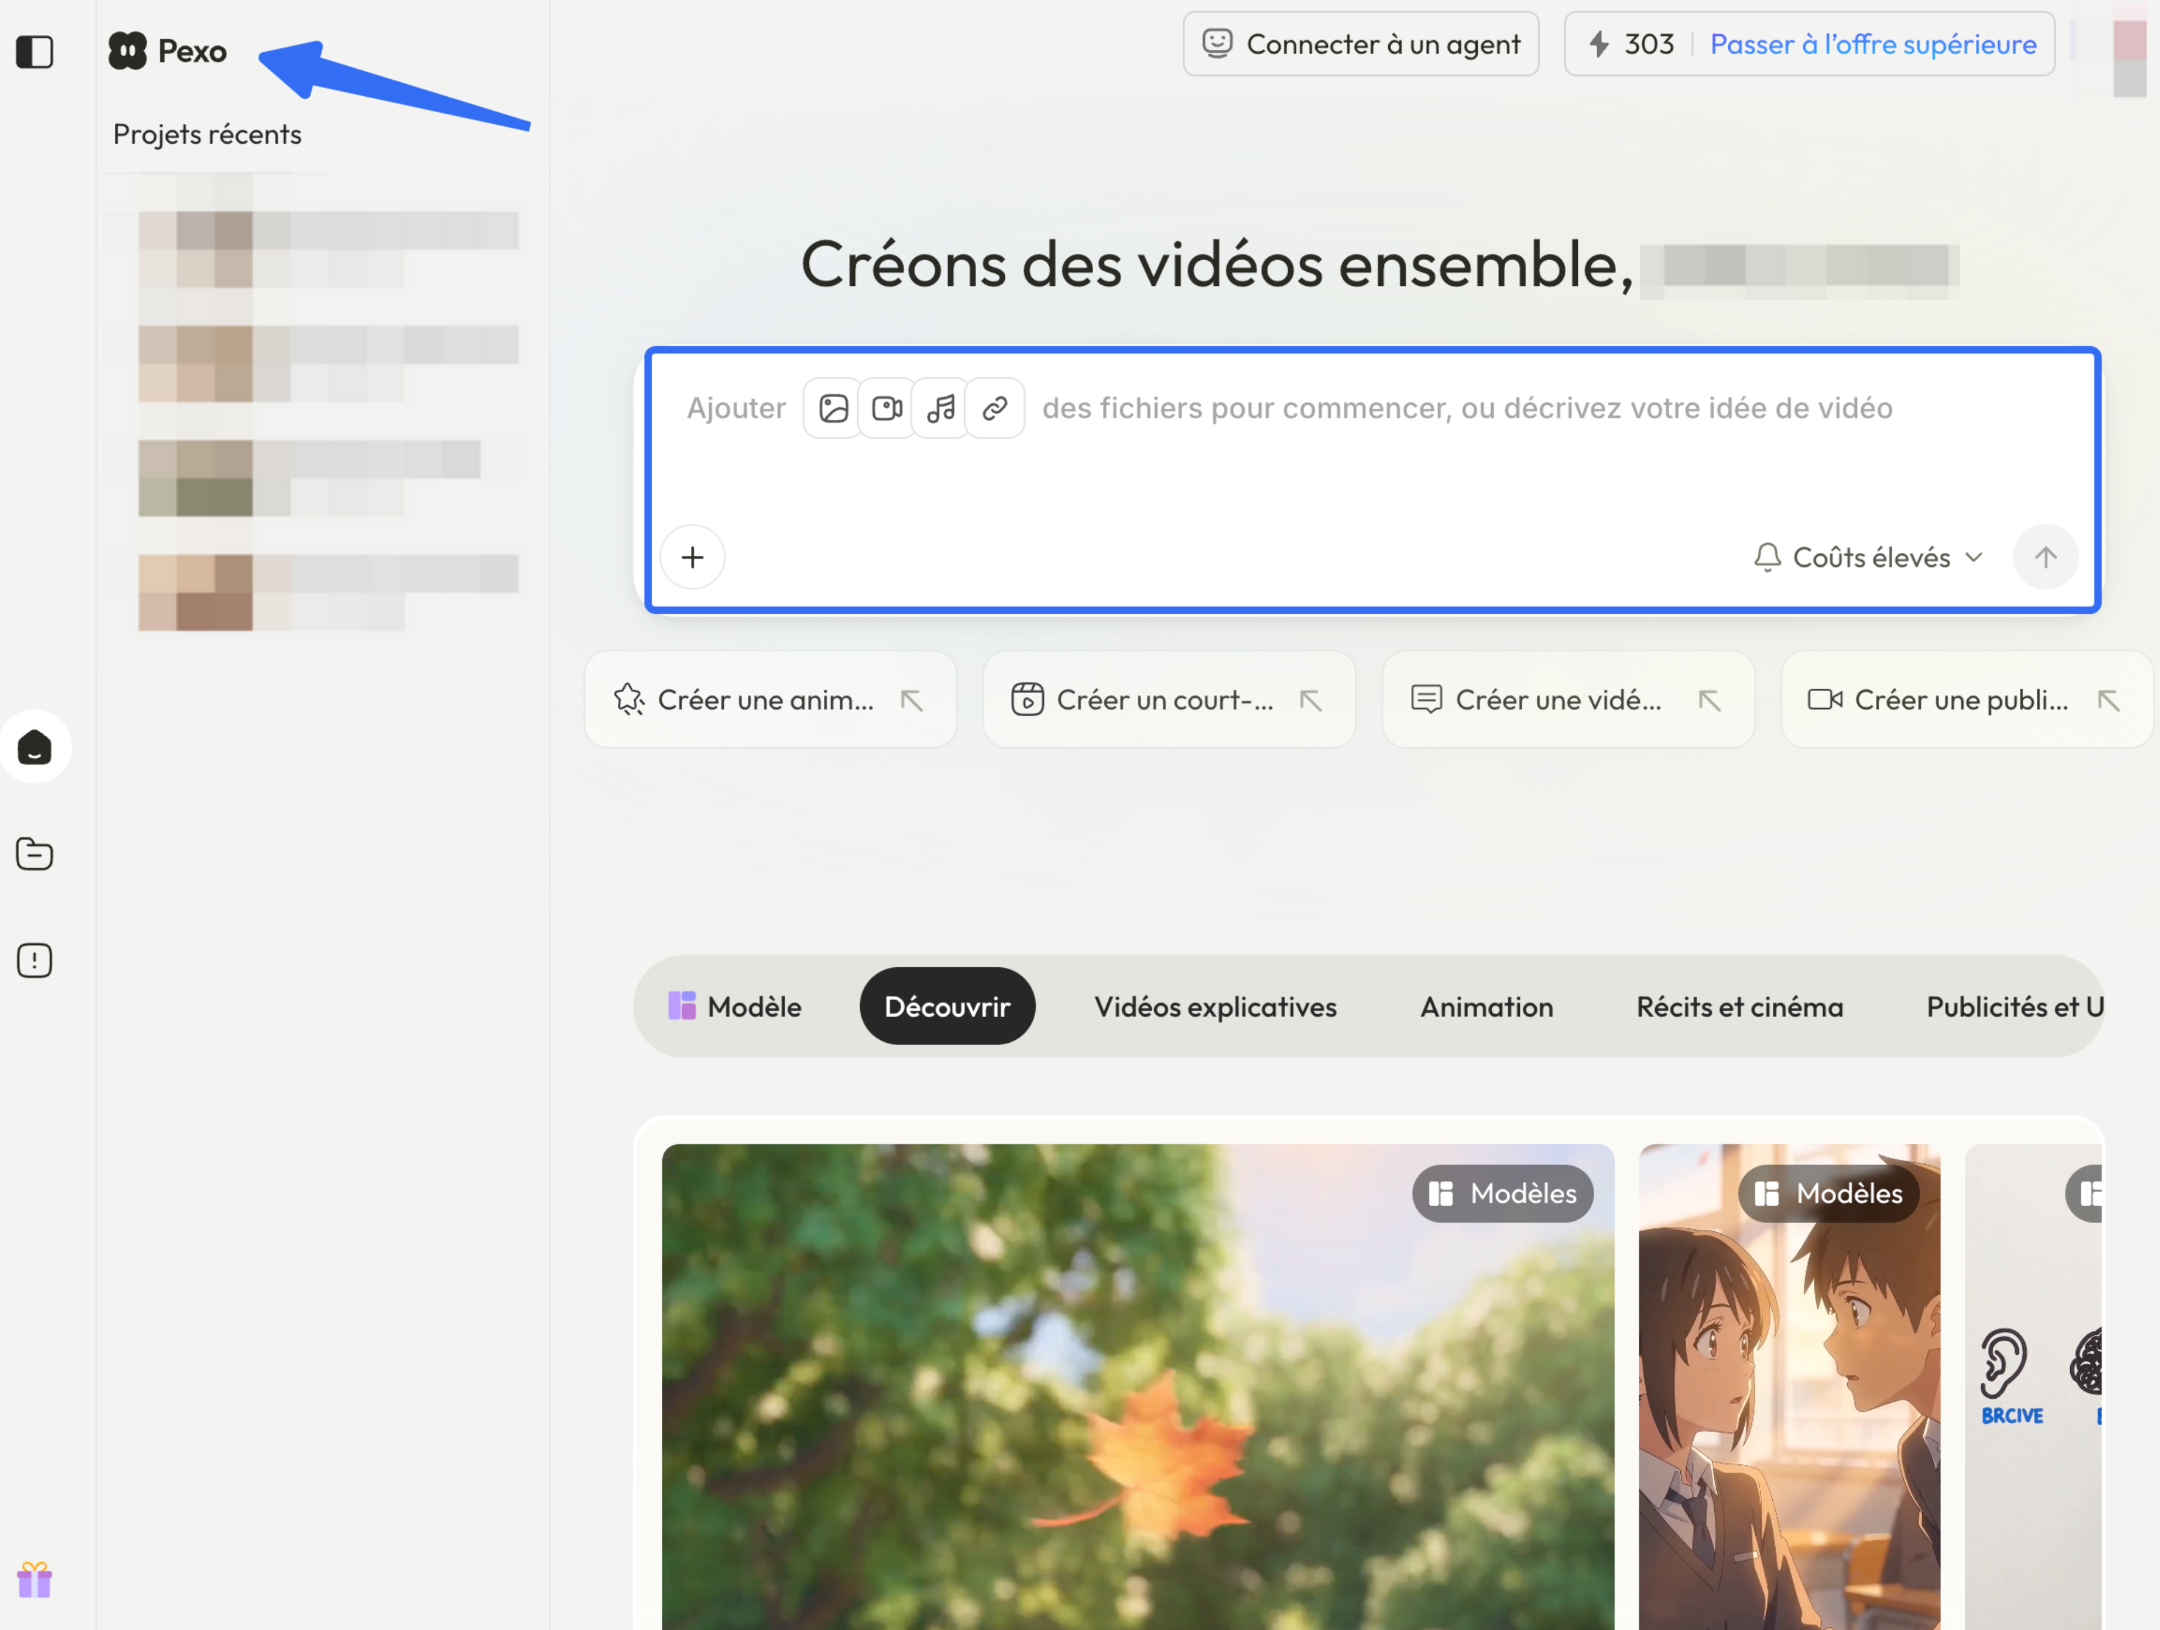
Task: Add an audio file via music icon
Action: point(941,408)
